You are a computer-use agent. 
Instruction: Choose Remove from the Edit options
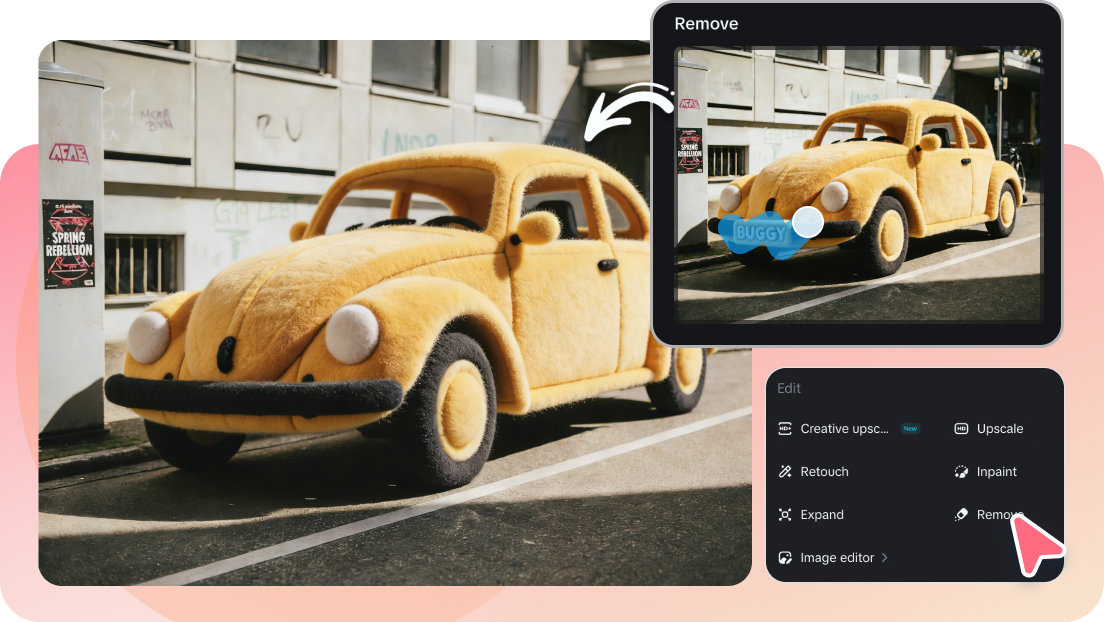1000,514
